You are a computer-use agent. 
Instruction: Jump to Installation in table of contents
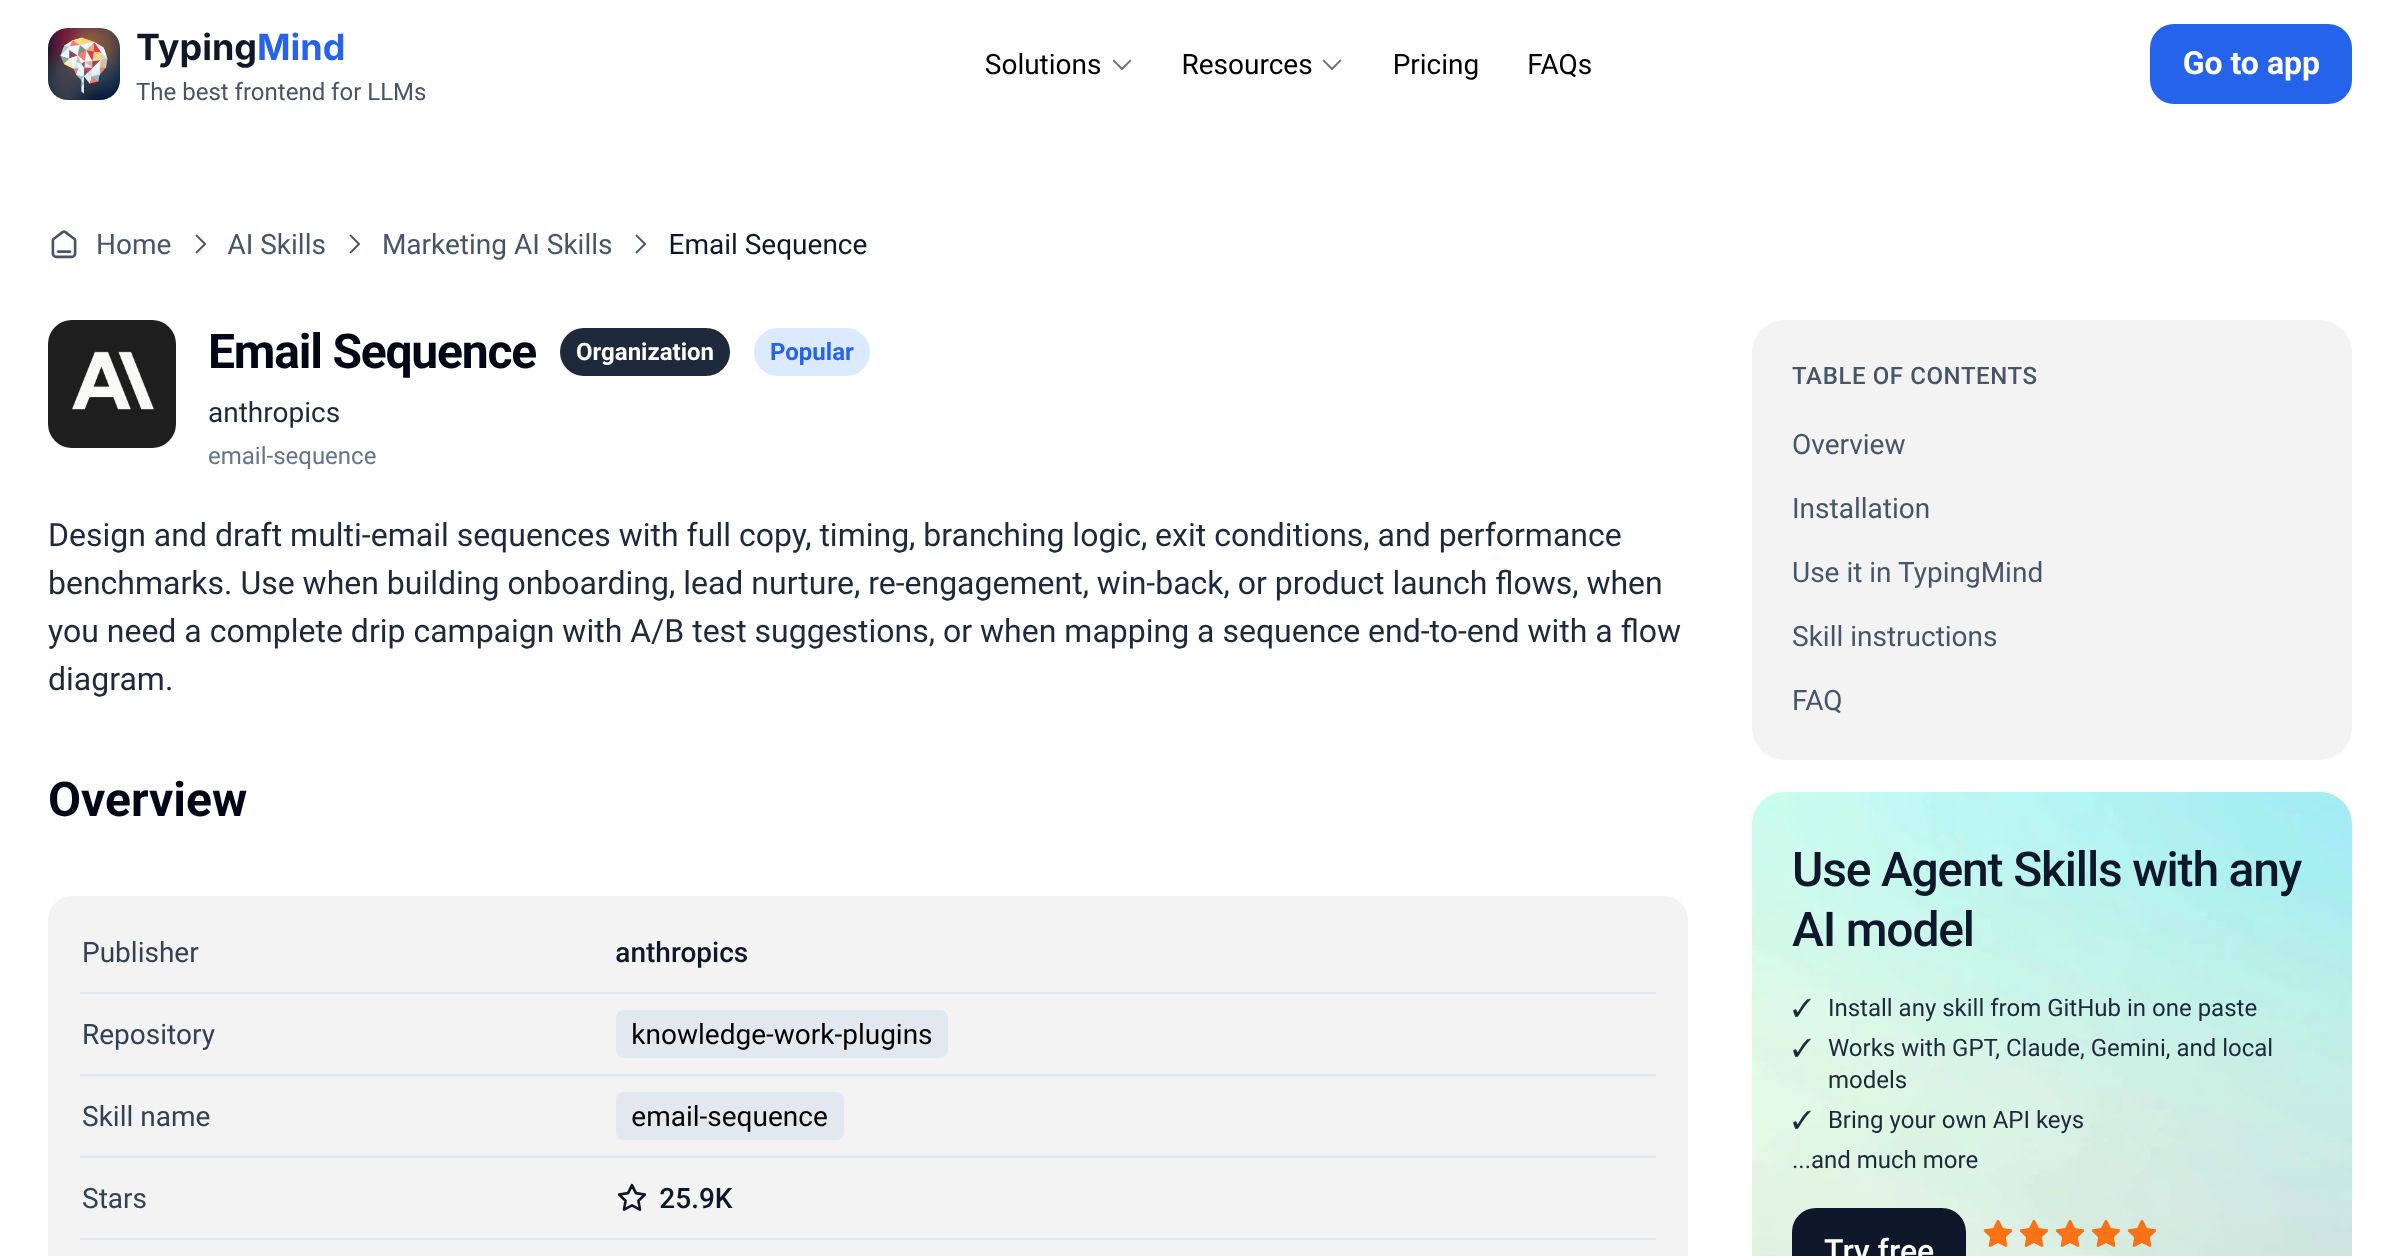[1861, 508]
